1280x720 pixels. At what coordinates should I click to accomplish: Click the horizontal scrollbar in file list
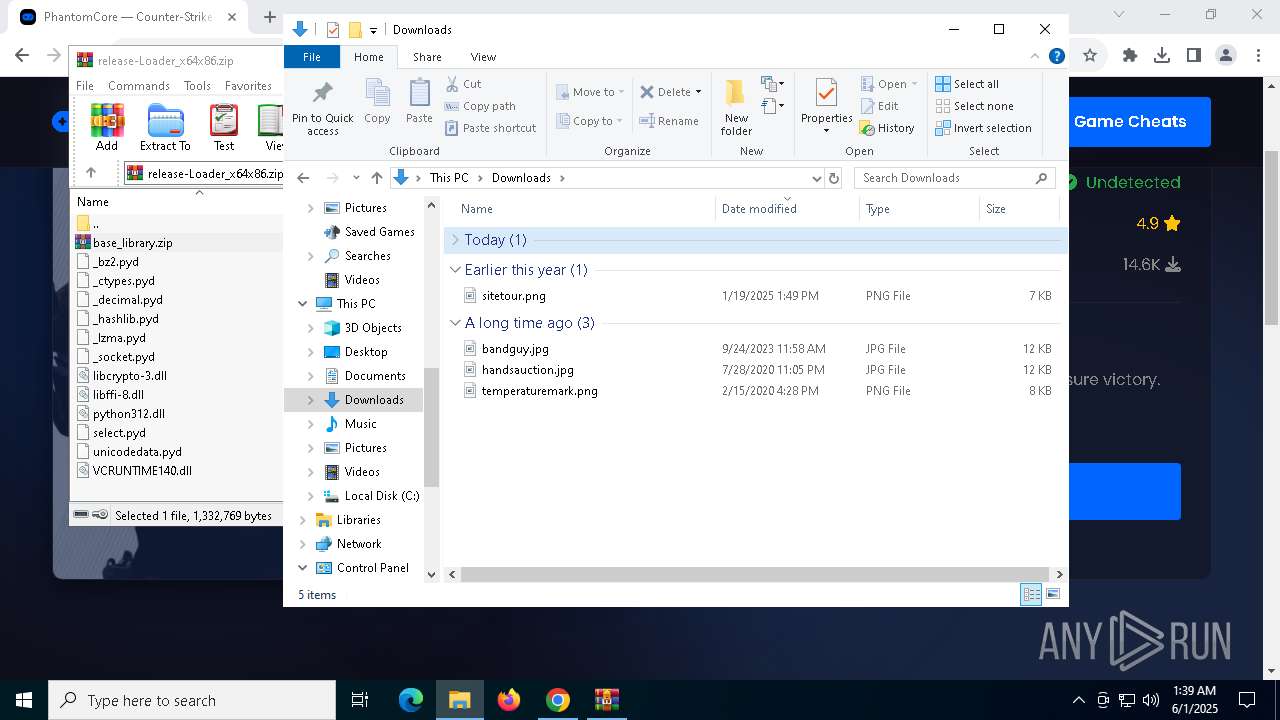(x=755, y=575)
